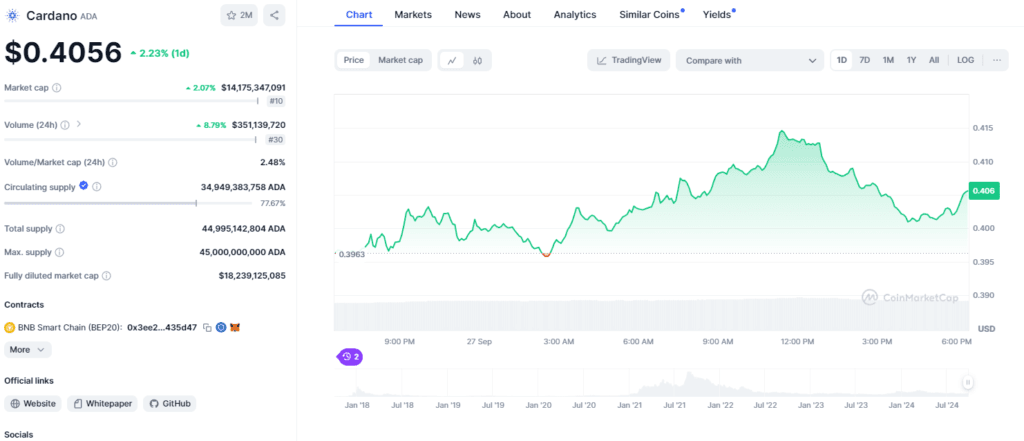Click Volume (24h) info icon
1024x441 pixels.
65,125
